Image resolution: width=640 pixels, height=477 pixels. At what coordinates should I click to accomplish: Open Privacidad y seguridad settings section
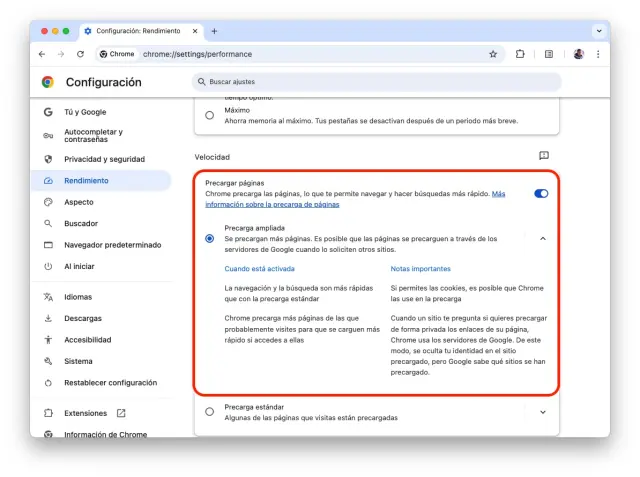104,159
